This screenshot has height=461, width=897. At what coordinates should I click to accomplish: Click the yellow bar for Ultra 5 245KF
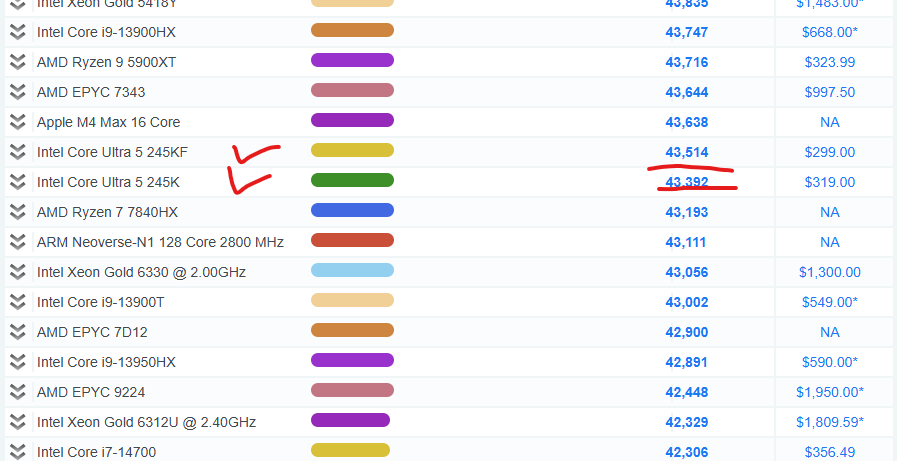(x=352, y=150)
